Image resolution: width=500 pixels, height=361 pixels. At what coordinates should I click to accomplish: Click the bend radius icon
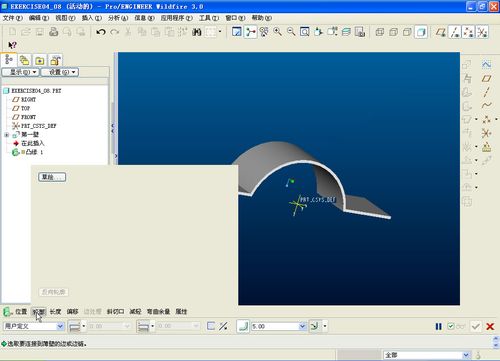(x=243, y=326)
